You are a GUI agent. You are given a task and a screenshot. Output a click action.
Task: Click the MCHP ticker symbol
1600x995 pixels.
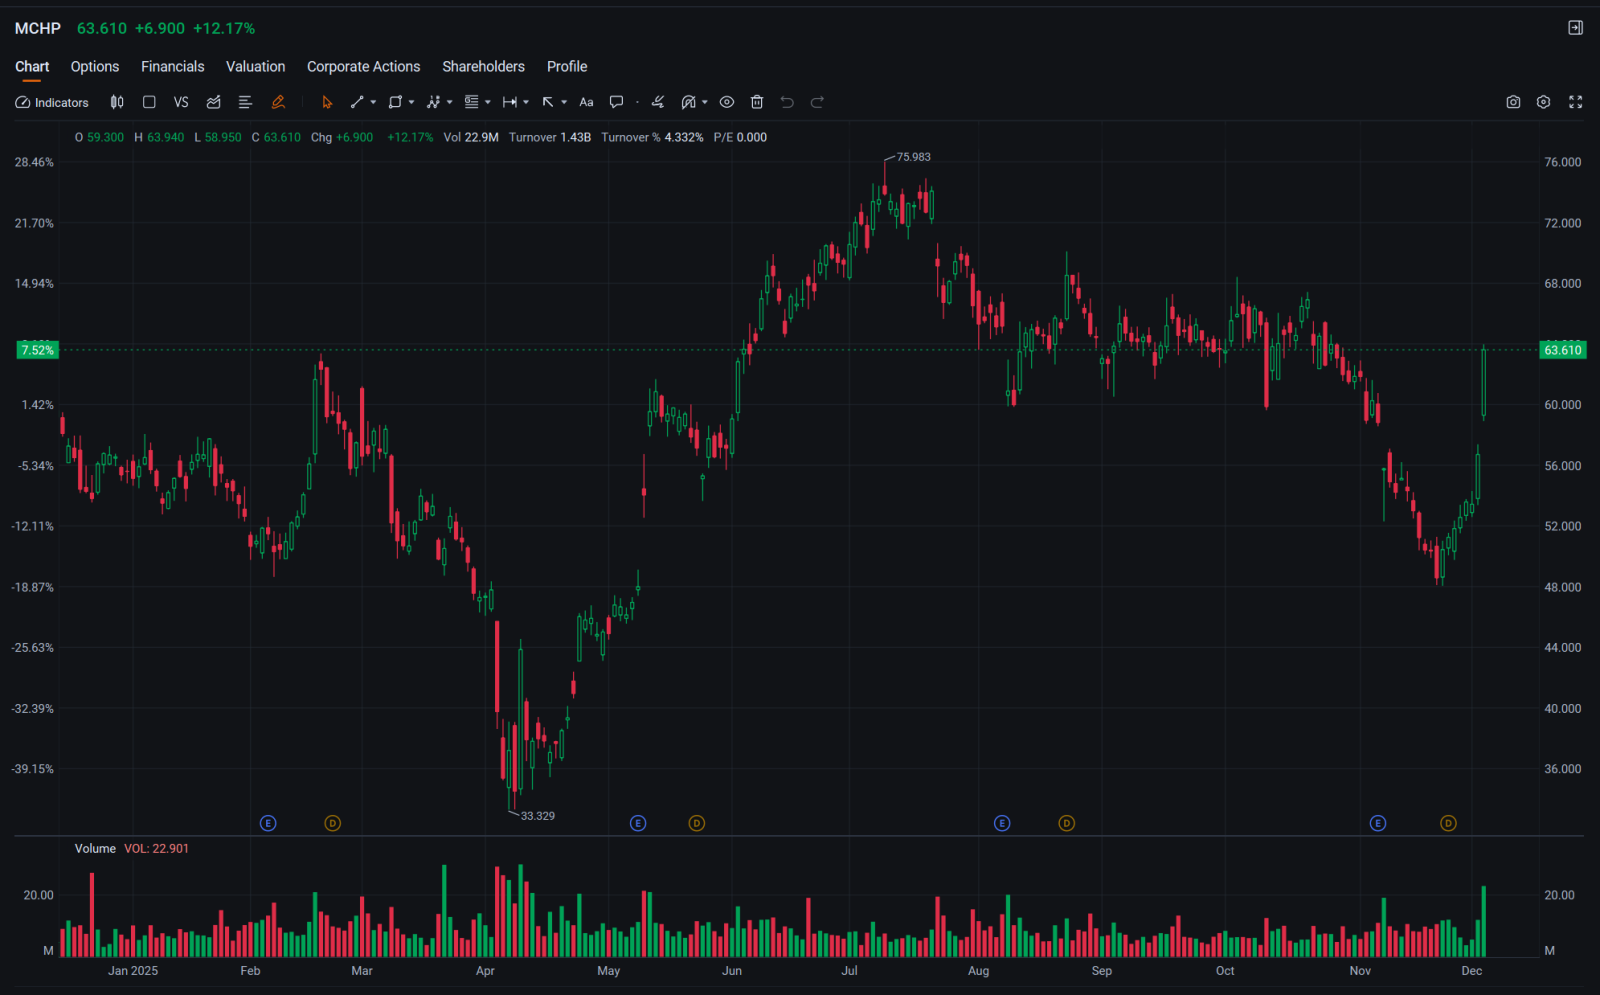37,28
